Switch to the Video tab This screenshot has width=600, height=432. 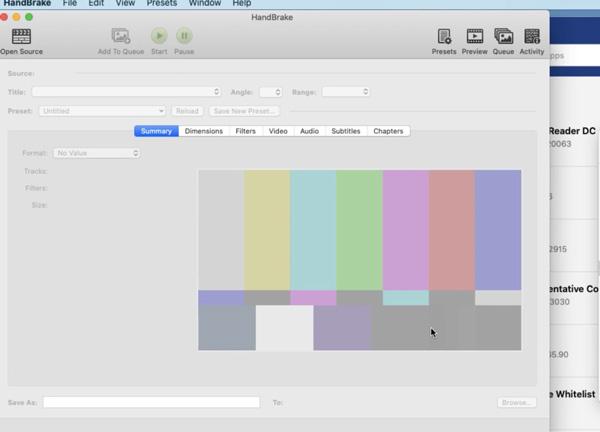tap(278, 131)
